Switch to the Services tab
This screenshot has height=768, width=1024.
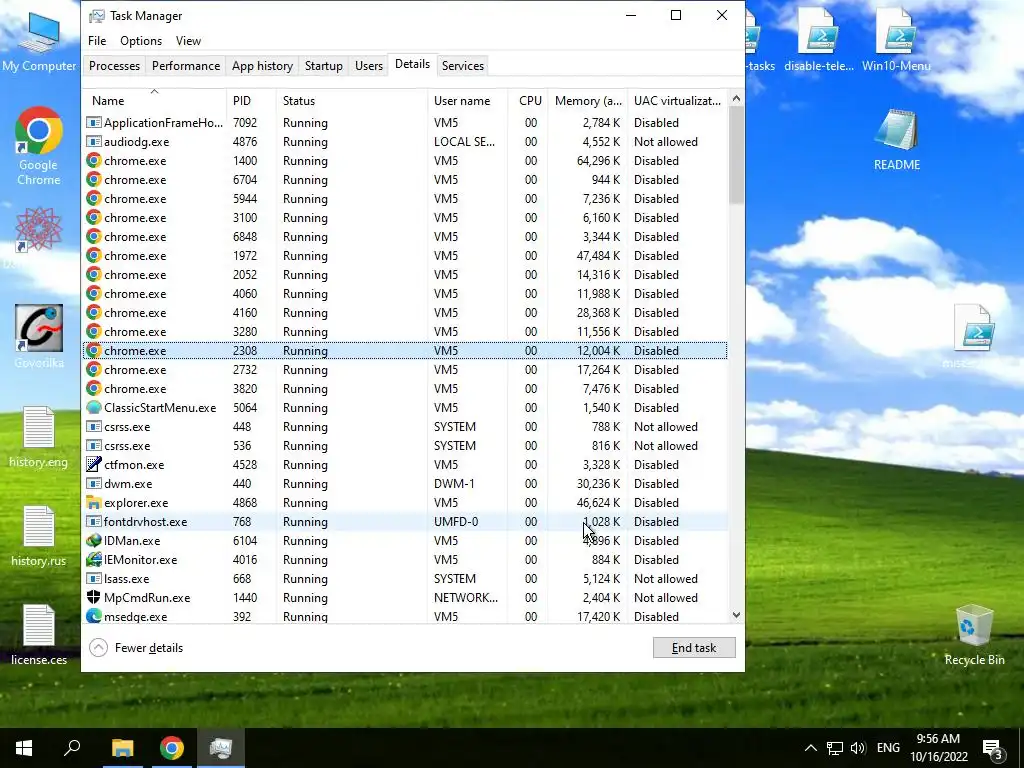(463, 66)
